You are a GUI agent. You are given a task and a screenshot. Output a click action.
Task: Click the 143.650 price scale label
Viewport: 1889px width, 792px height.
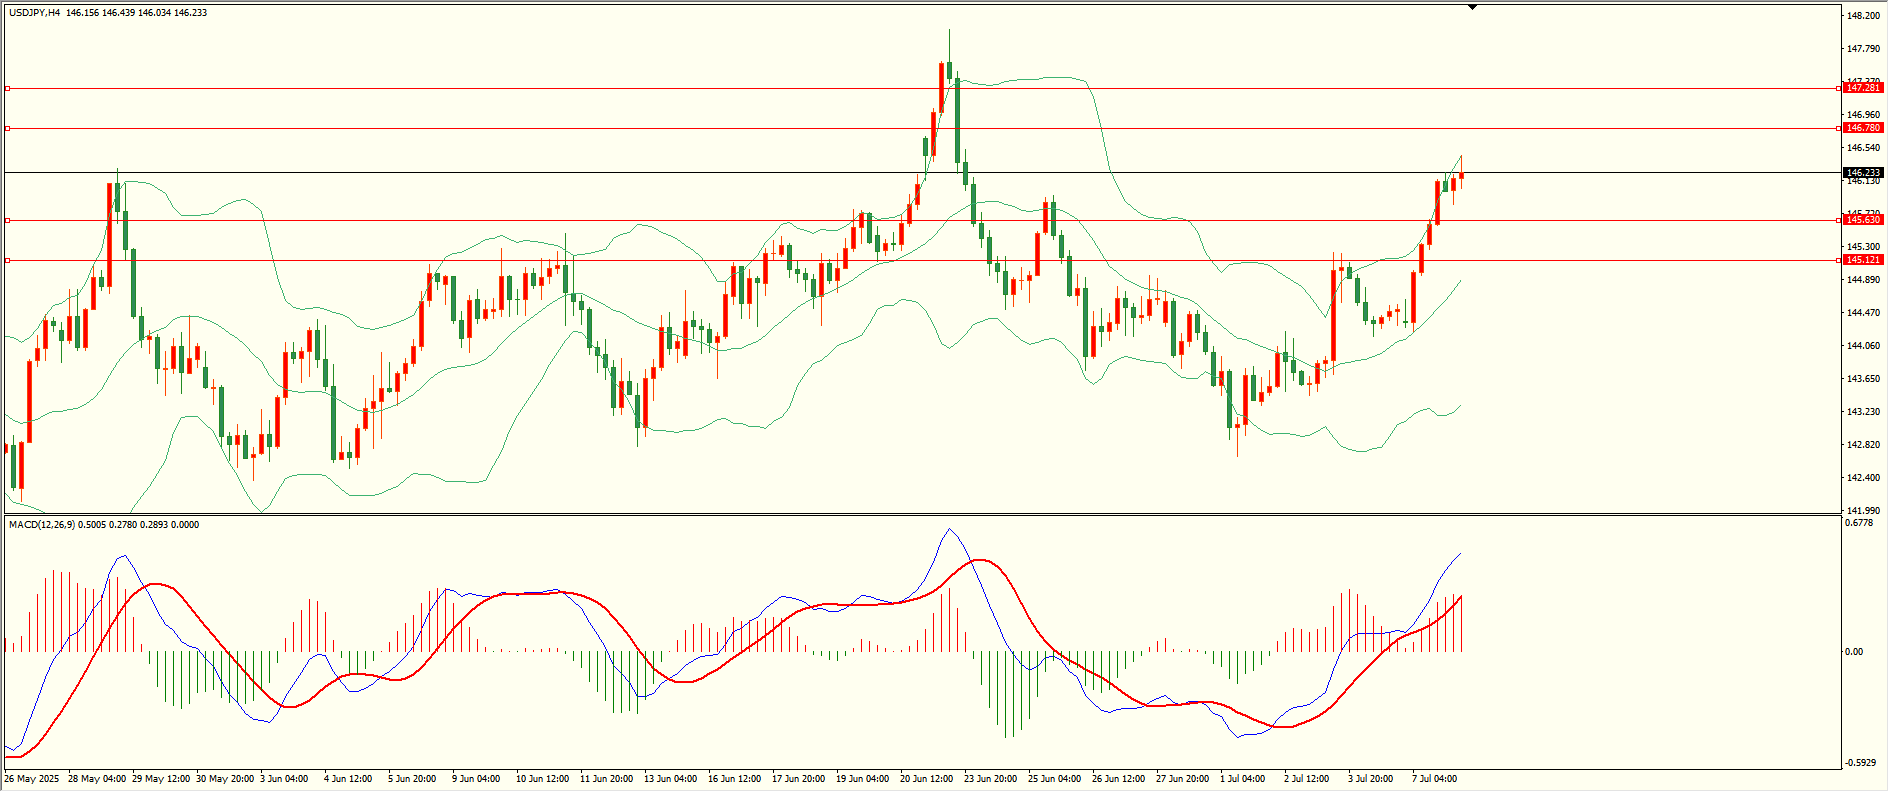(1863, 379)
